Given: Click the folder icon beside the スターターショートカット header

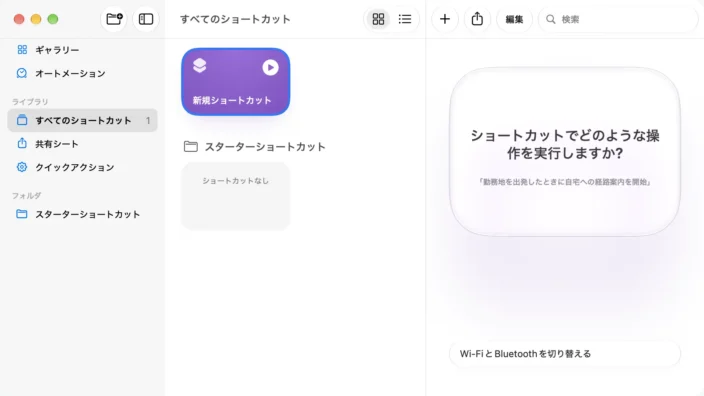Looking at the screenshot, I should [x=191, y=146].
